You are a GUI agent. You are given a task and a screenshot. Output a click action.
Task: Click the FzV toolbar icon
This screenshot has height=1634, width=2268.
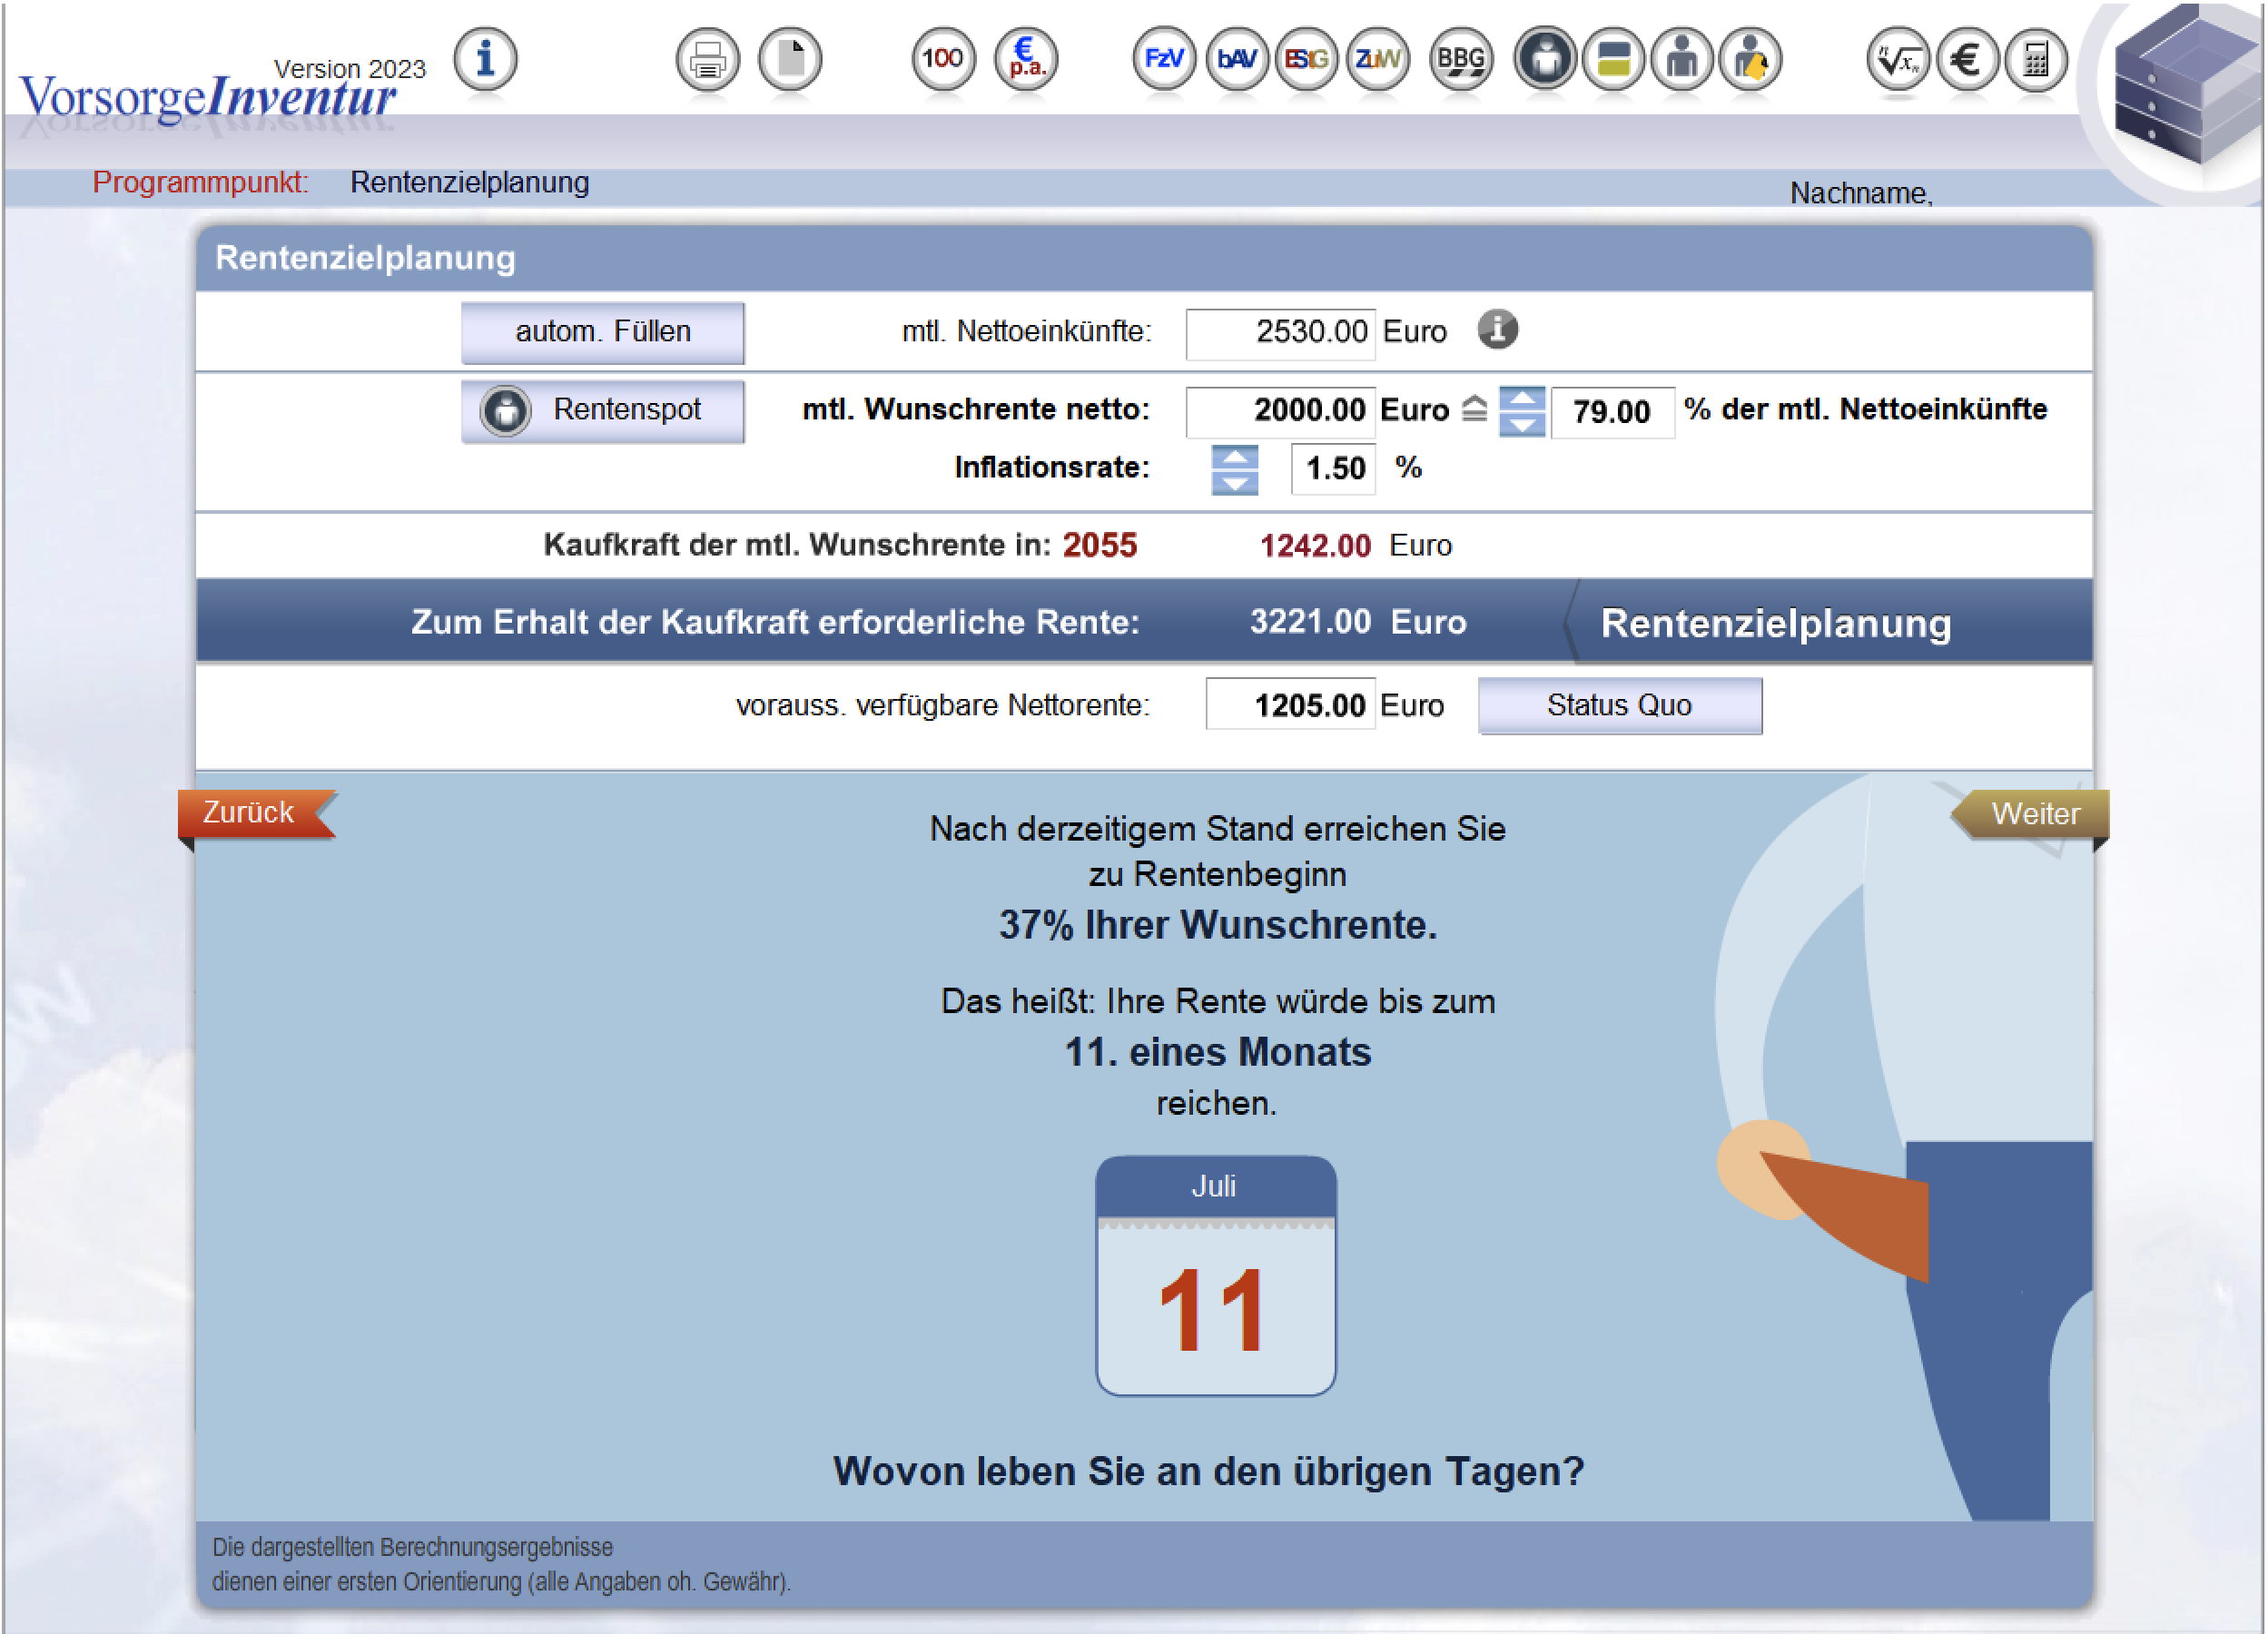1163,60
